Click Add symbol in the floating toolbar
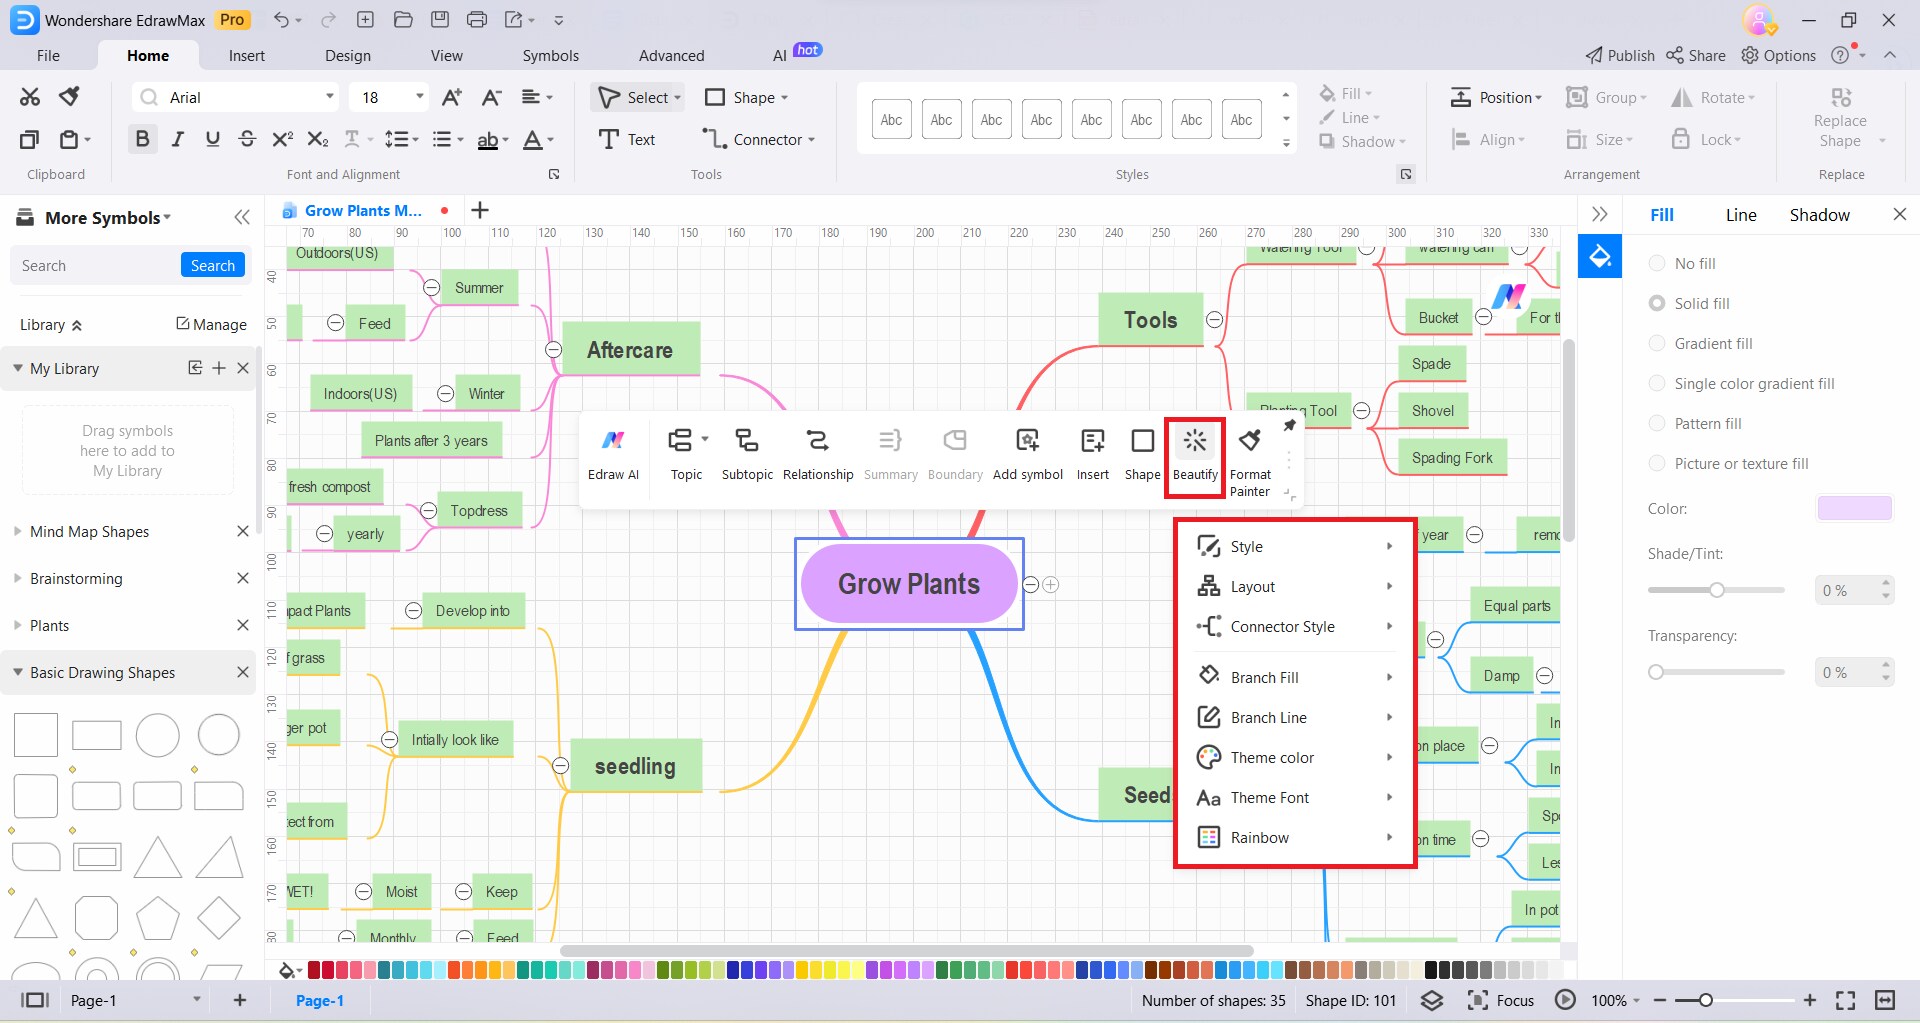Viewport: 1920px width, 1023px height. coord(1028,455)
